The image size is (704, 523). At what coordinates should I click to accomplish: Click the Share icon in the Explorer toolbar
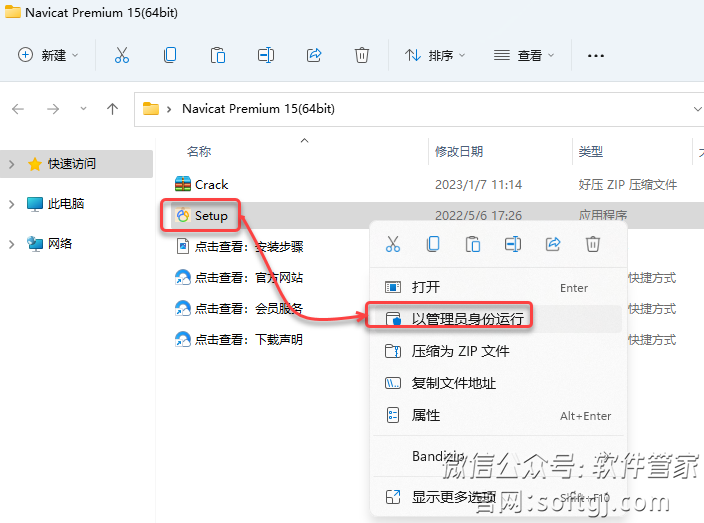[x=314, y=55]
